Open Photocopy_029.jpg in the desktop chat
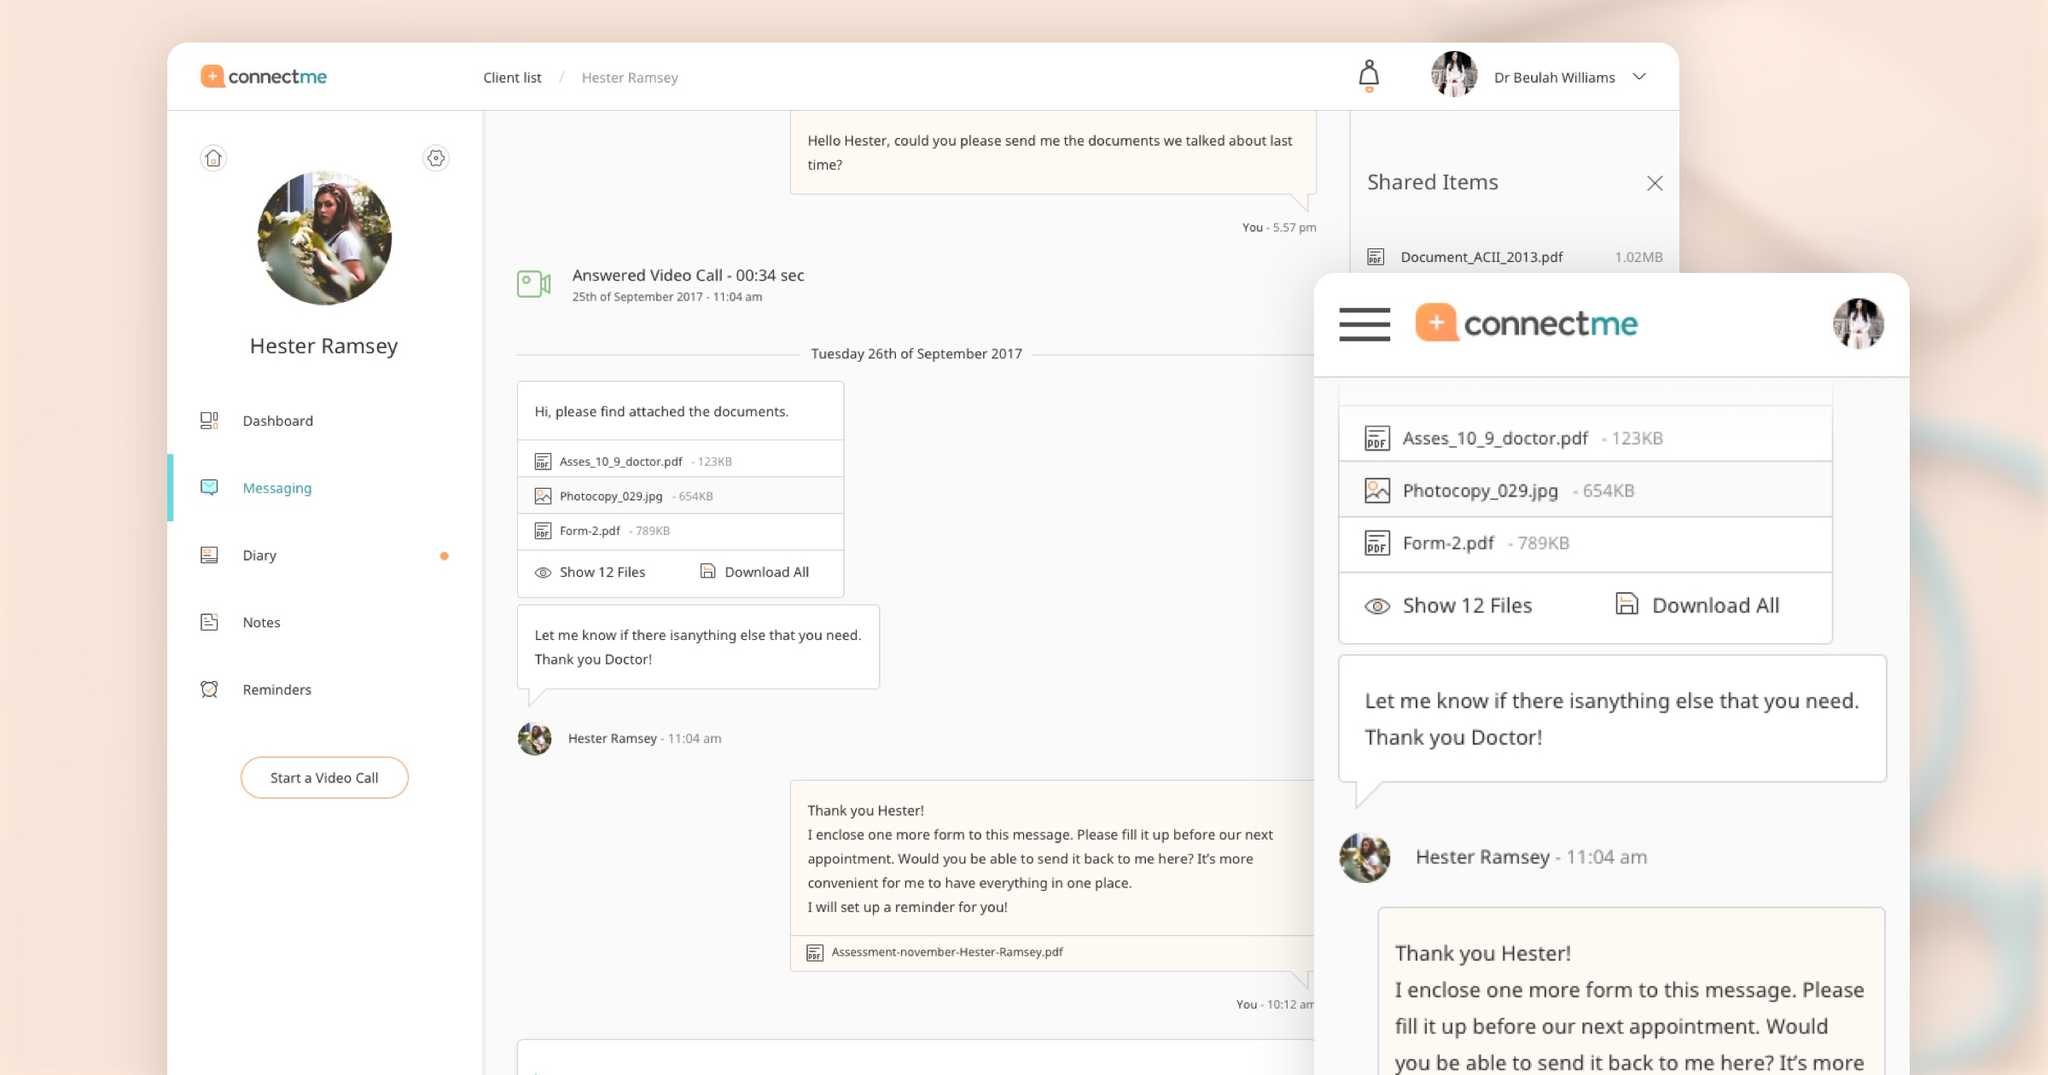 pos(611,496)
